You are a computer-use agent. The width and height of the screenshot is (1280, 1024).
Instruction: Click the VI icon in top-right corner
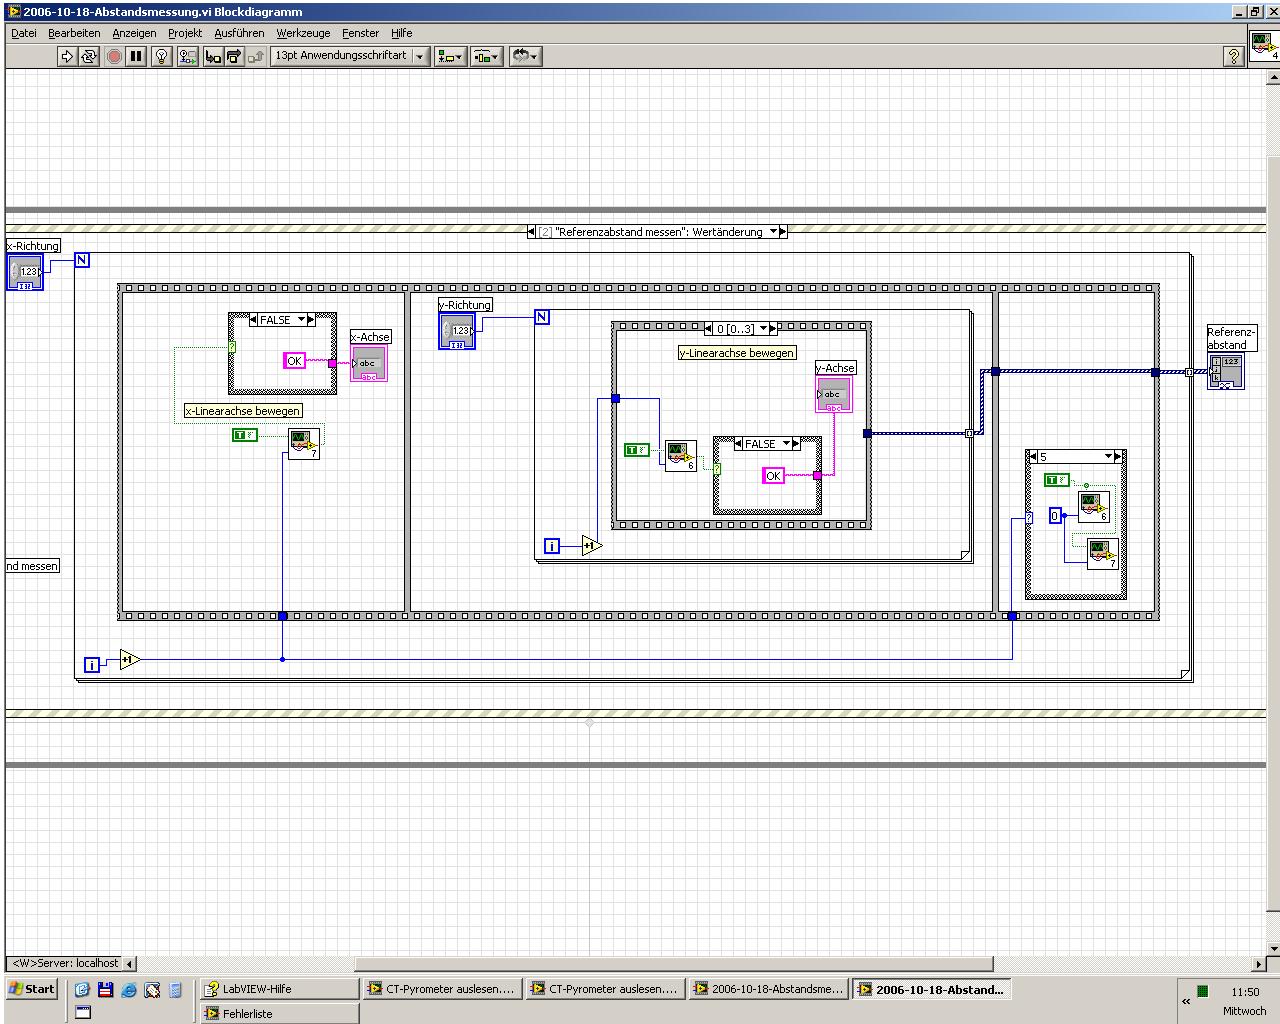pos(1265,46)
